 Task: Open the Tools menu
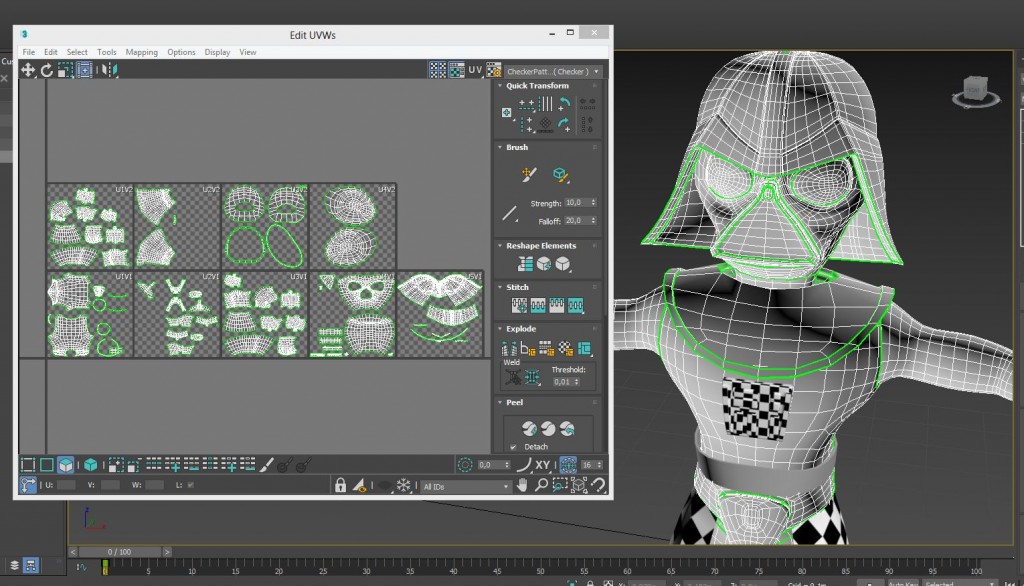pyautogui.click(x=106, y=52)
